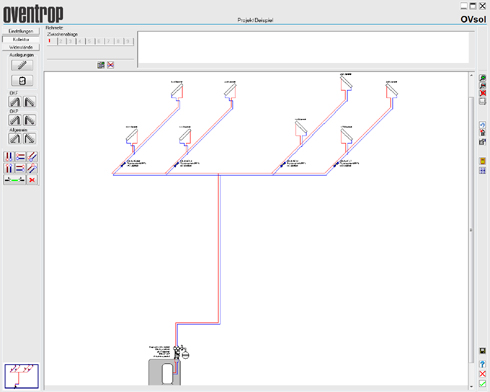
Task: Click the schematic overview thumbnail
Action: 22,376
